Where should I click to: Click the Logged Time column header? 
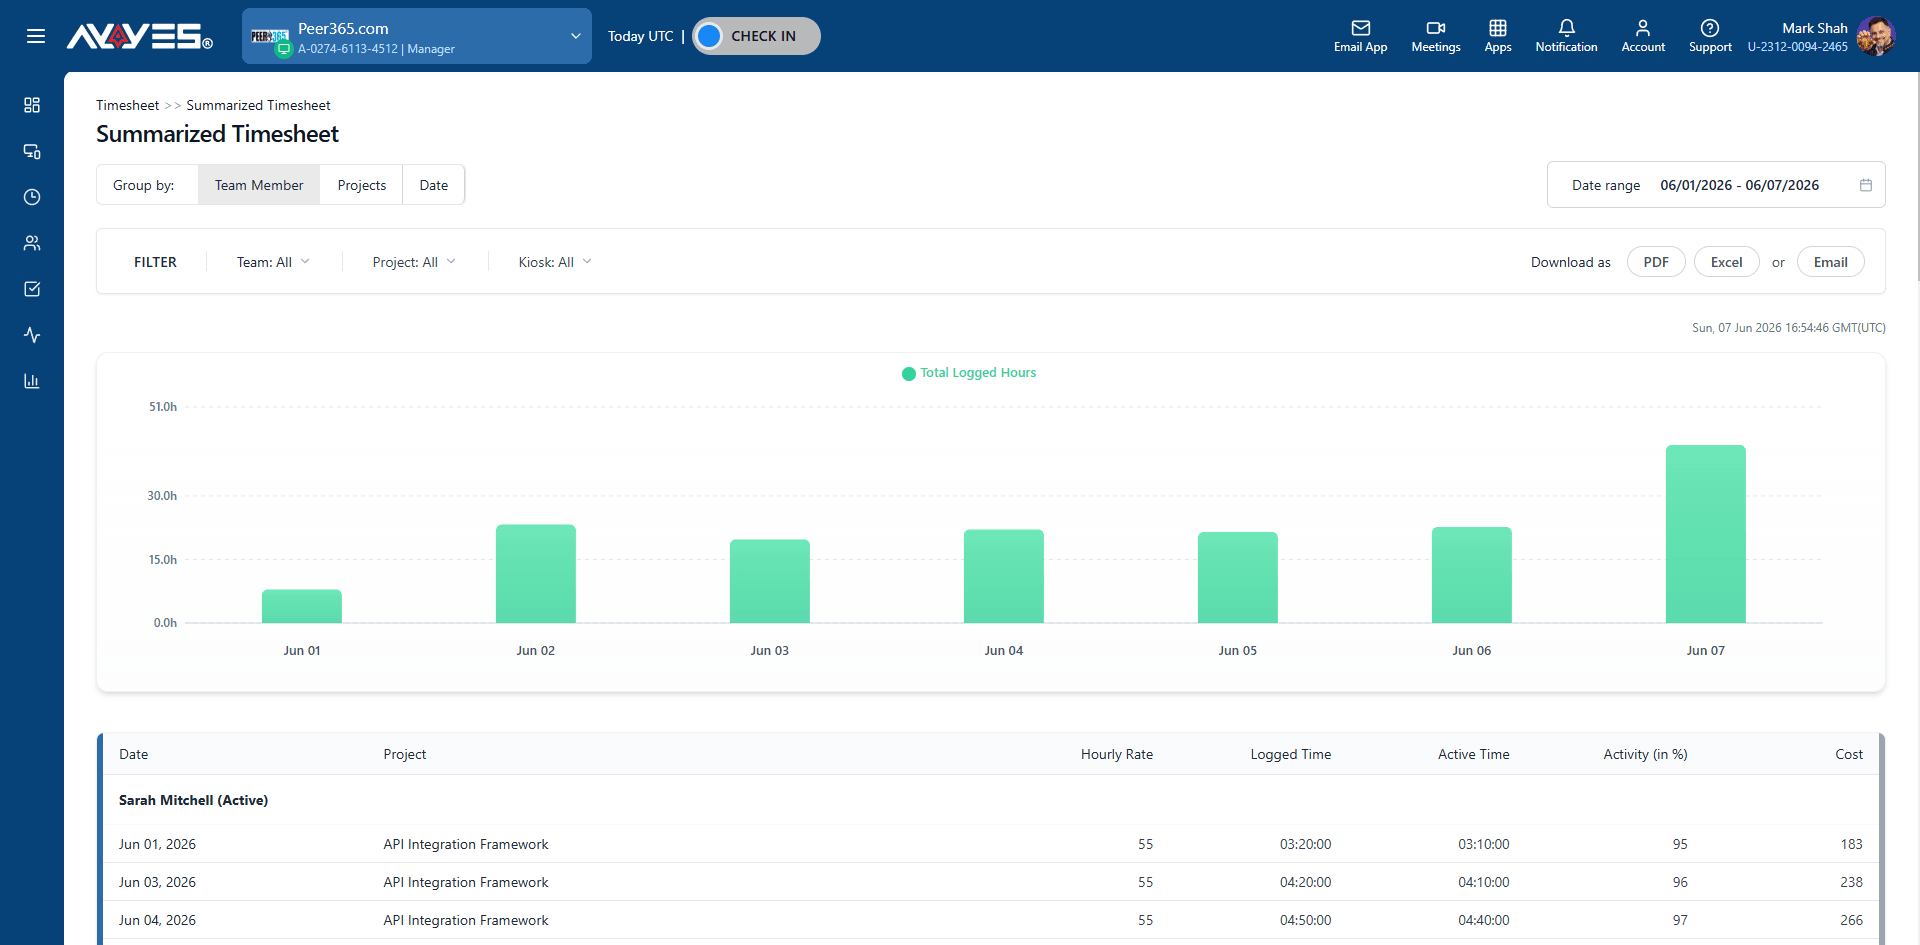(1291, 754)
